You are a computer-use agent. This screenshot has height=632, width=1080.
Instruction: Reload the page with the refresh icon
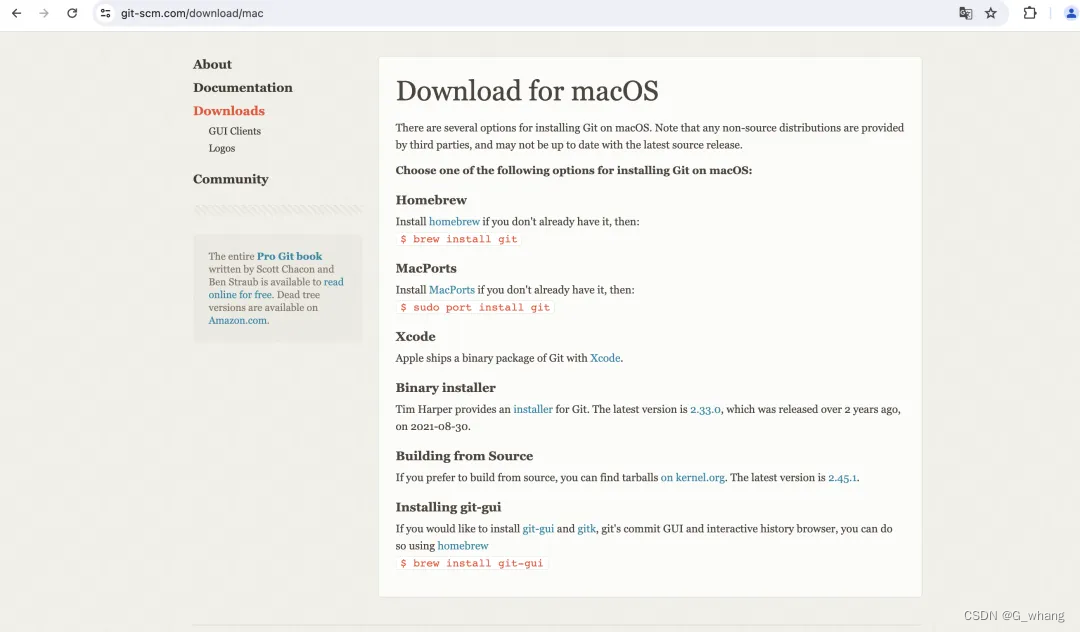[x=72, y=13]
